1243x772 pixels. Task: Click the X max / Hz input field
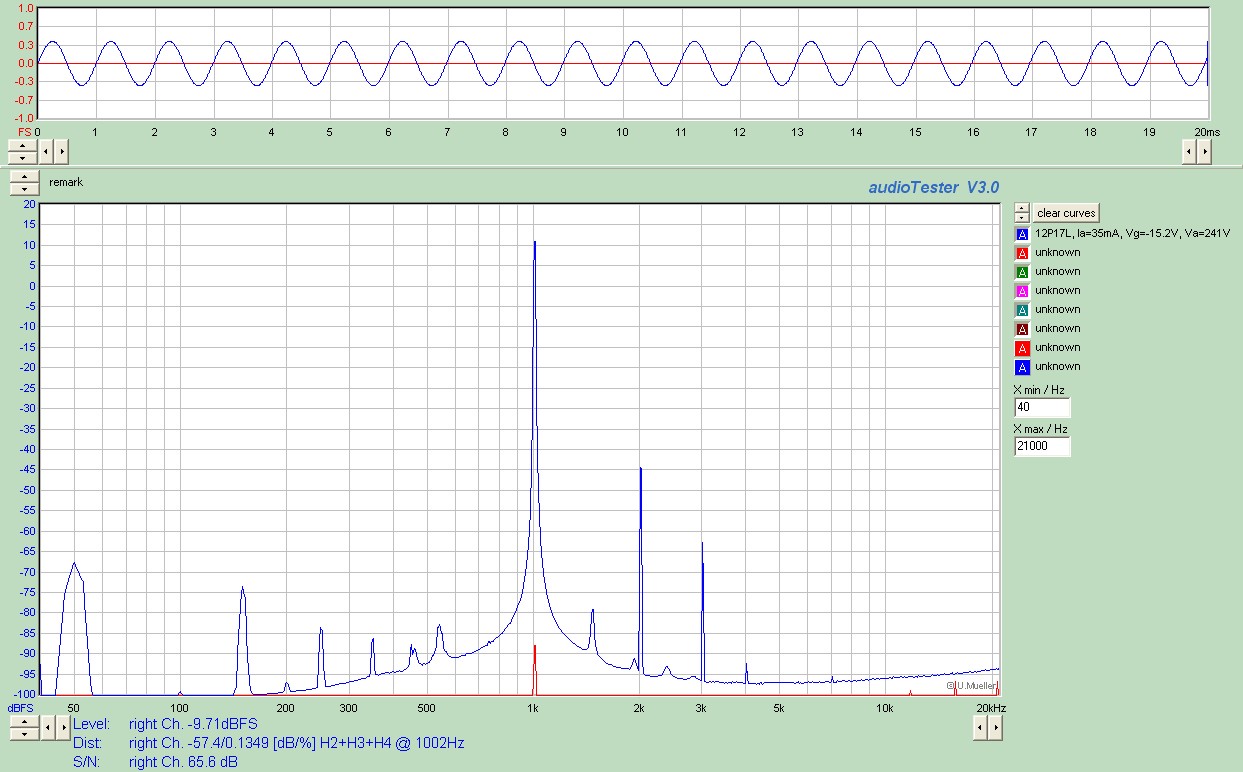(x=1042, y=447)
